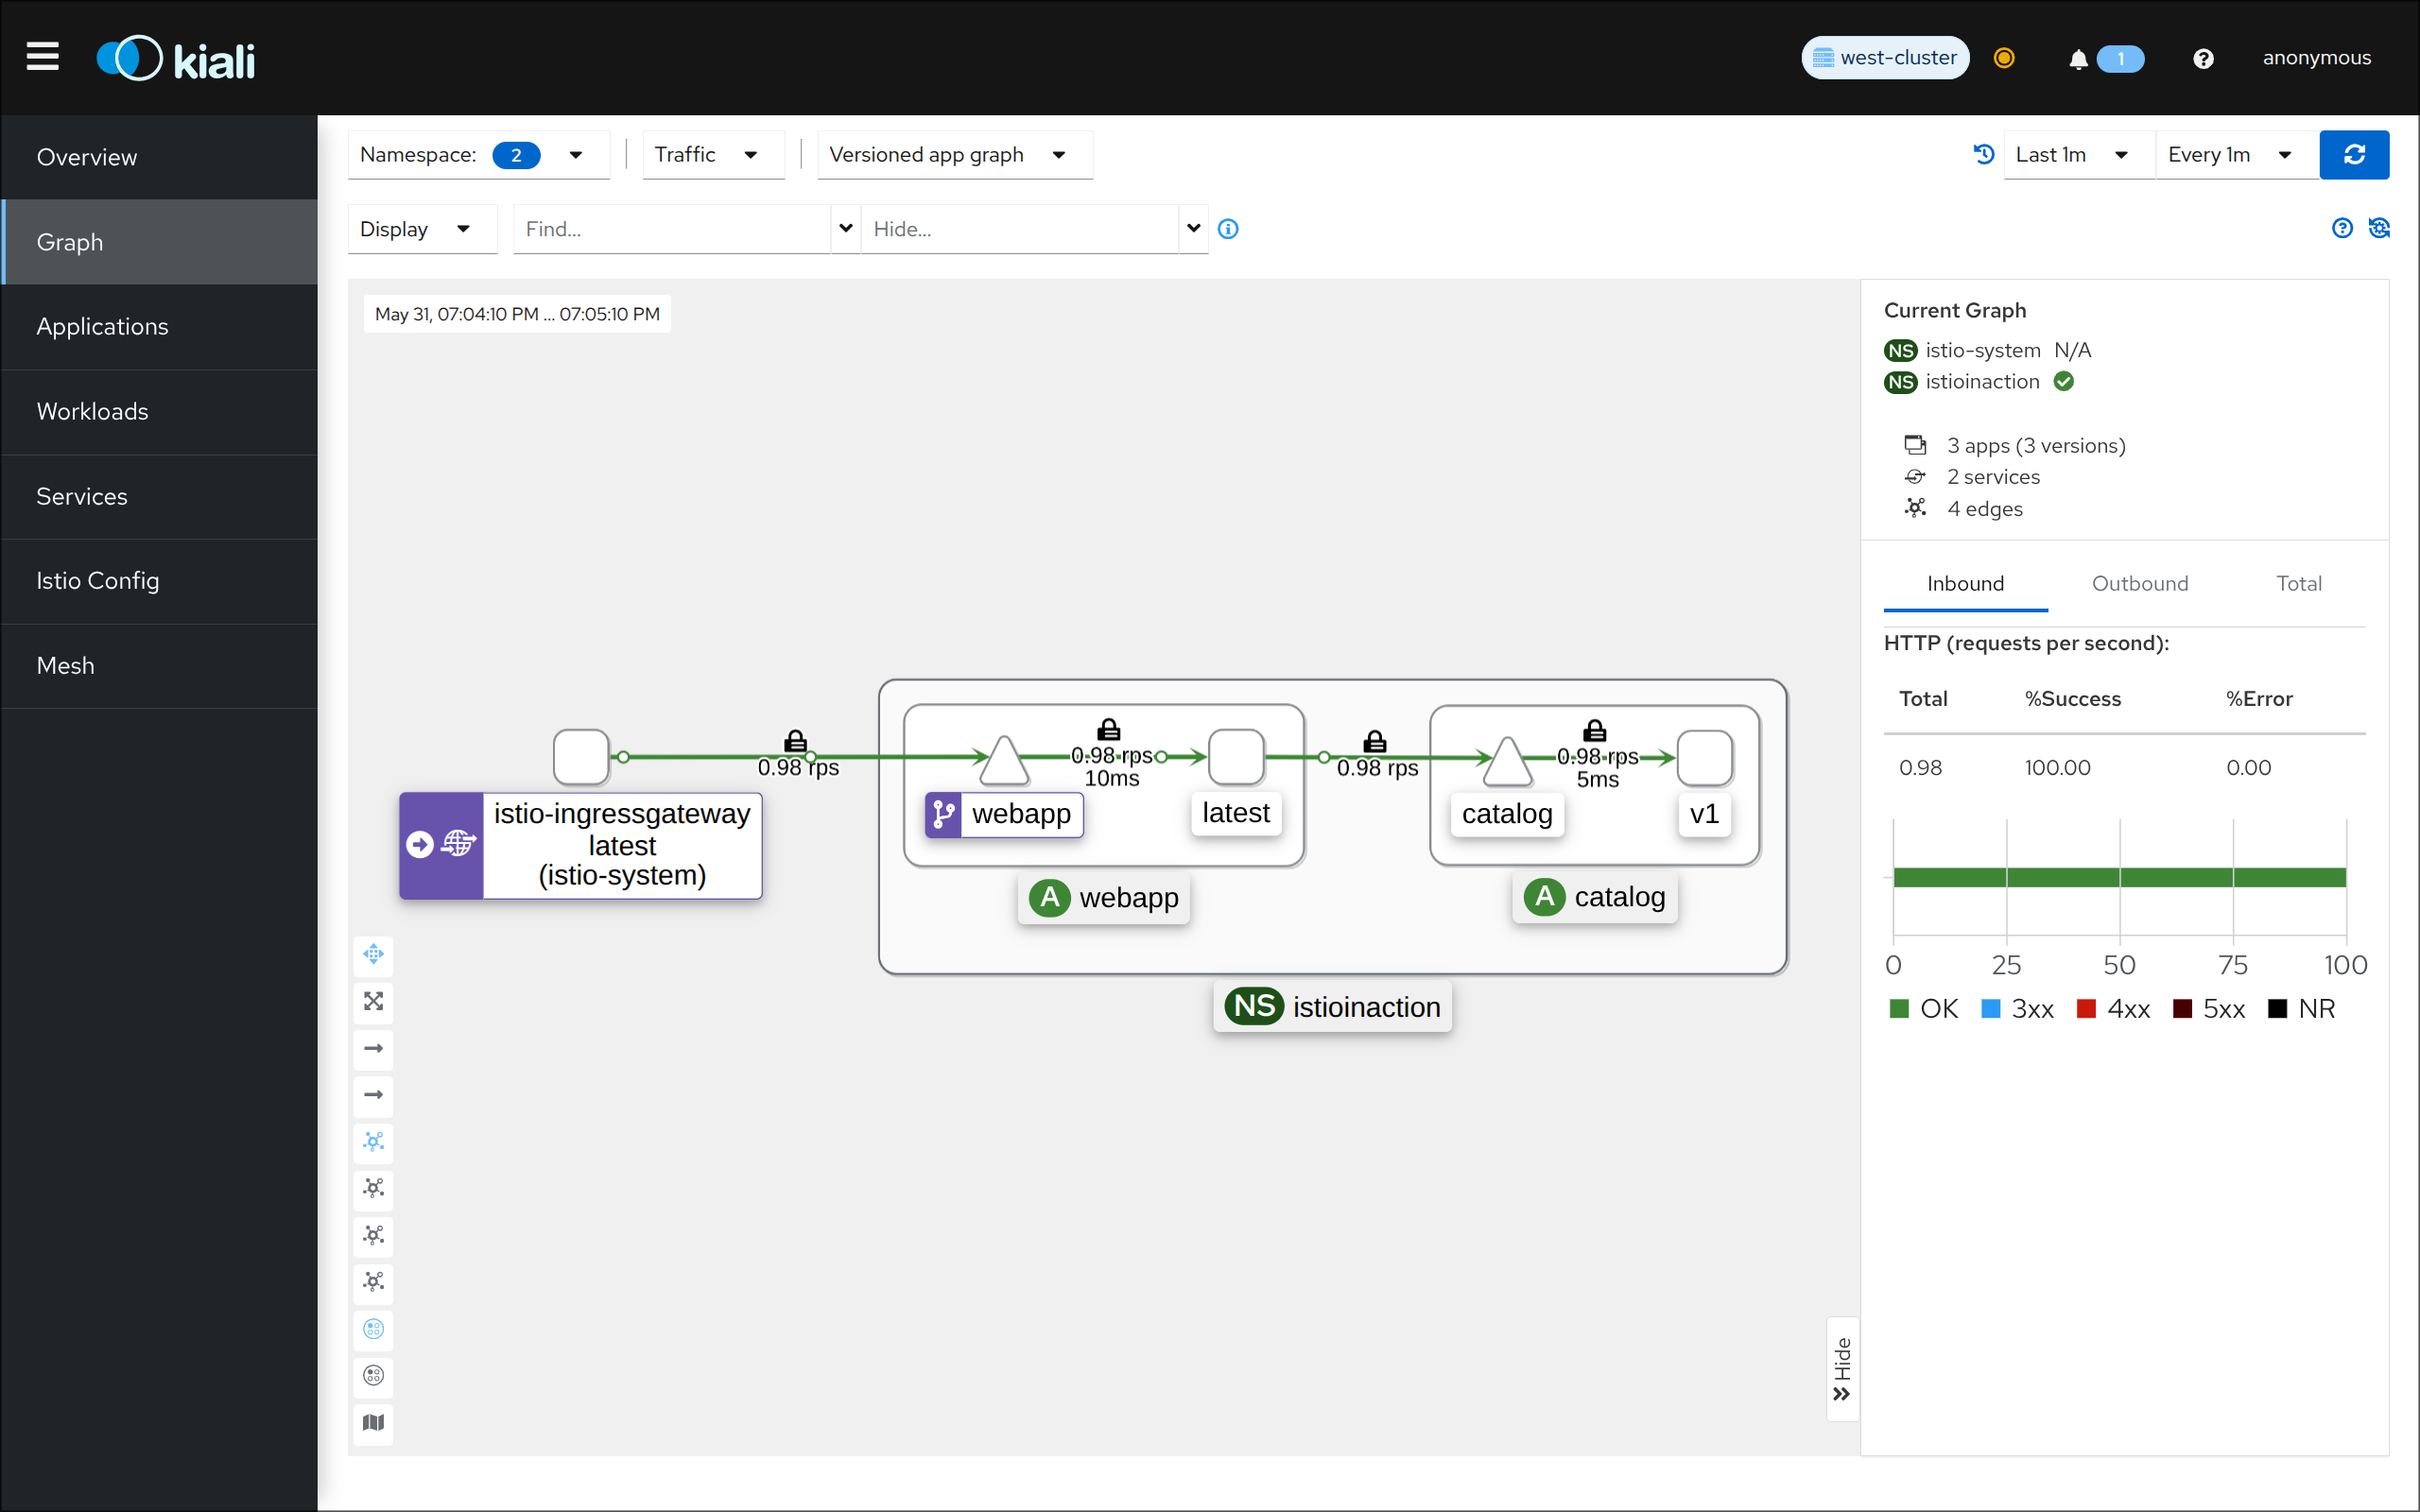Click the green istioinaction health check icon
The image size is (2420, 1512).
pos(2064,381)
